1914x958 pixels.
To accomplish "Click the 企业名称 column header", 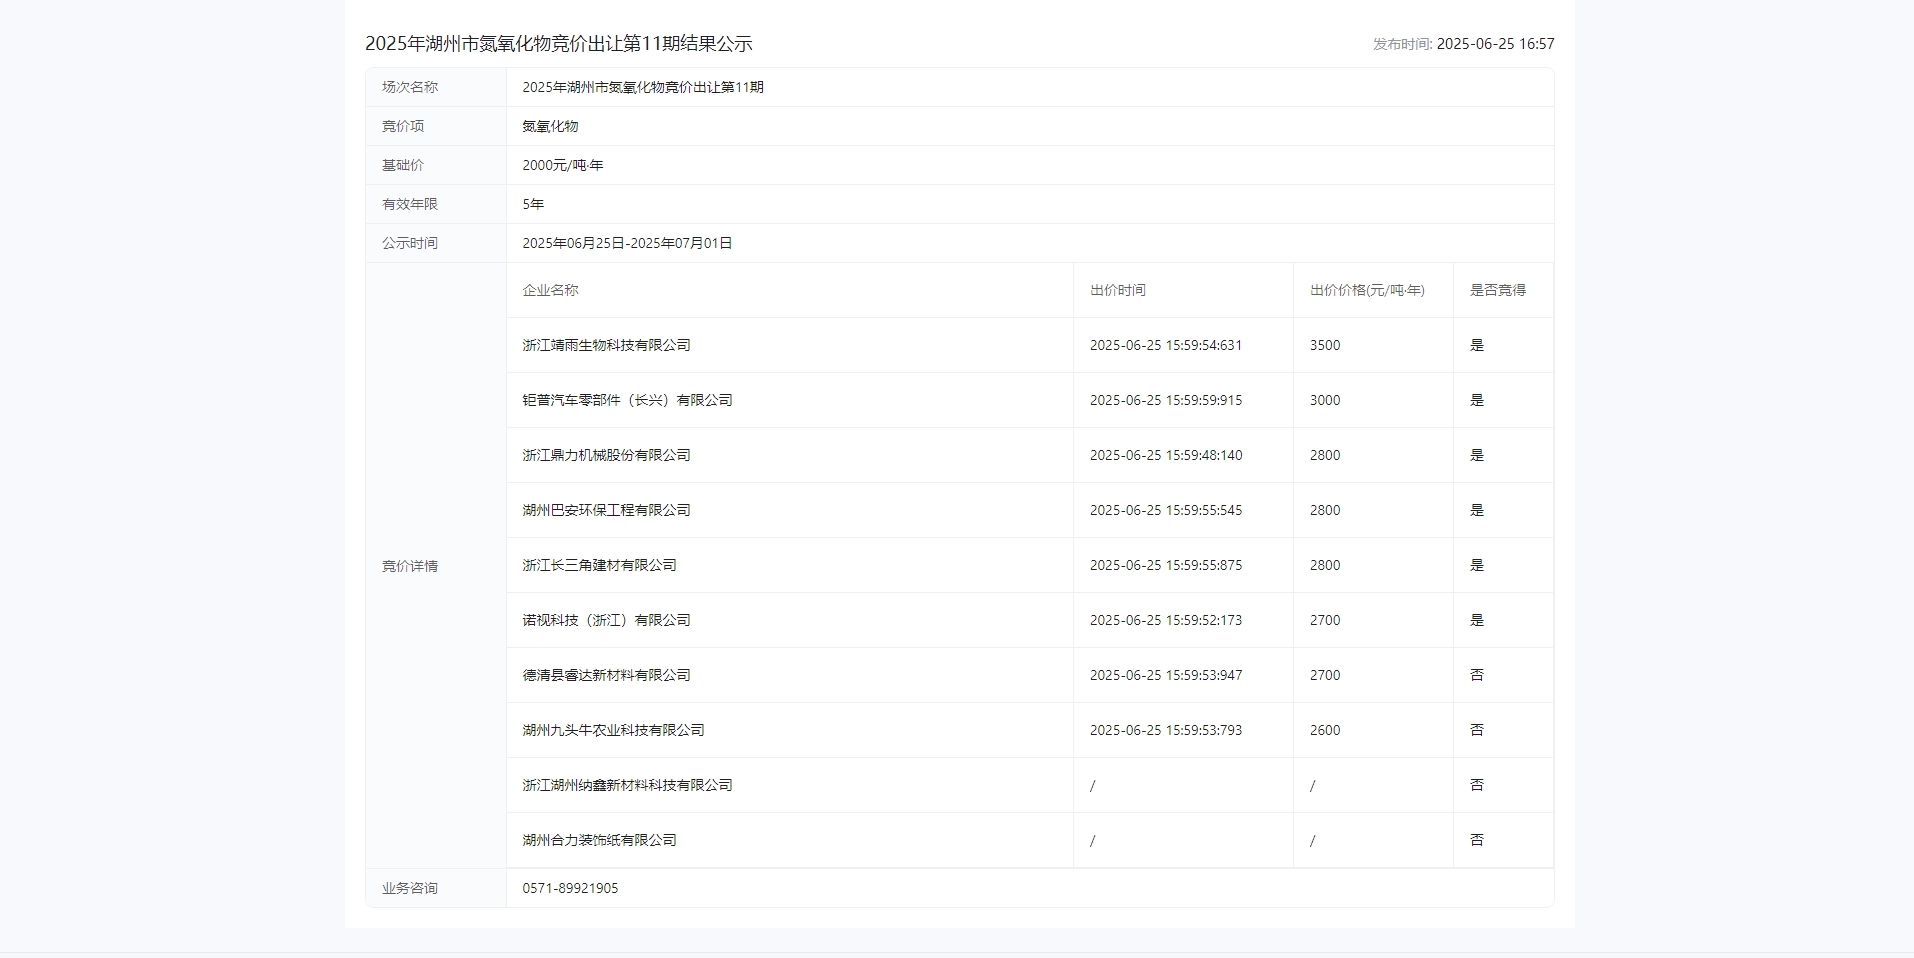I will (x=550, y=290).
